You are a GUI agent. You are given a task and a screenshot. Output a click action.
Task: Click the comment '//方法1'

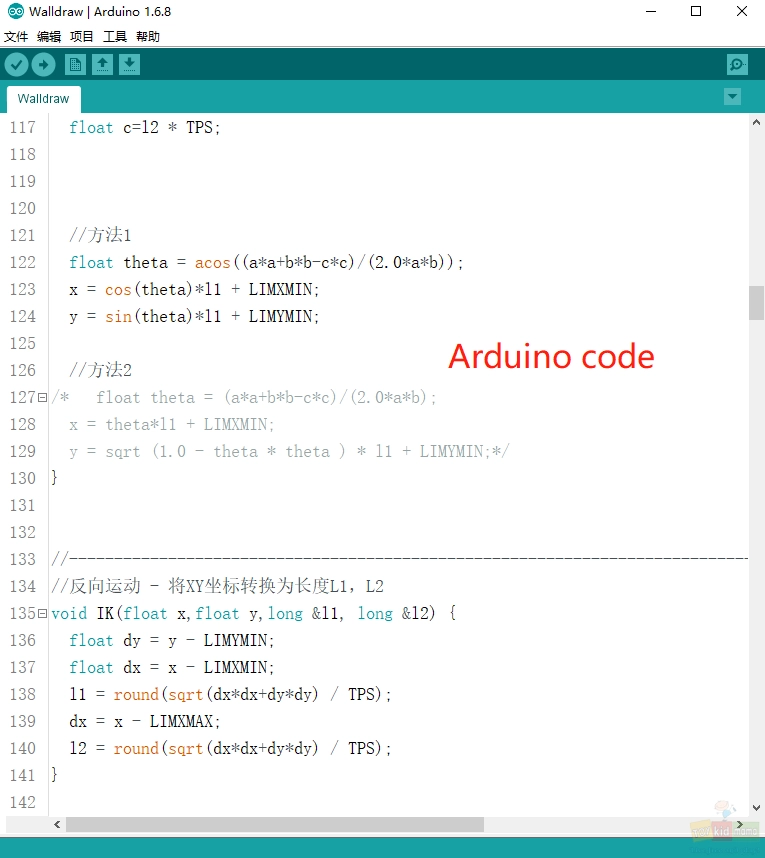coord(100,235)
